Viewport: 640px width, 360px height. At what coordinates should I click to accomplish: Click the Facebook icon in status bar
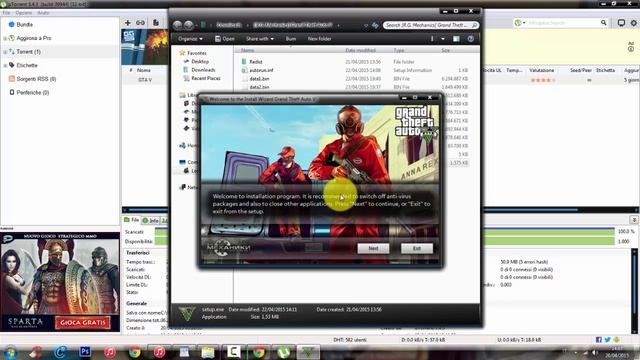(x=599, y=340)
